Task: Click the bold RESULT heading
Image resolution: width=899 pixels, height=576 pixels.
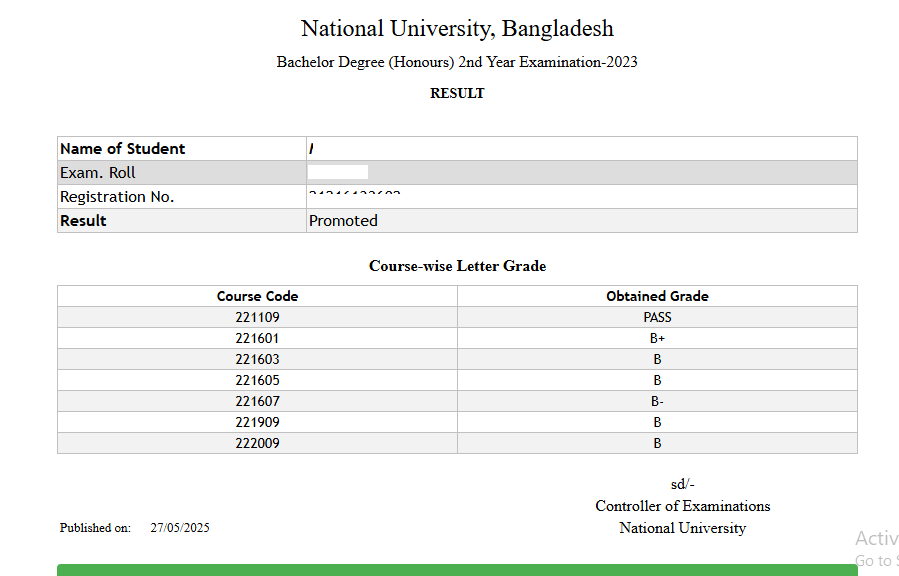Action: tap(457, 93)
